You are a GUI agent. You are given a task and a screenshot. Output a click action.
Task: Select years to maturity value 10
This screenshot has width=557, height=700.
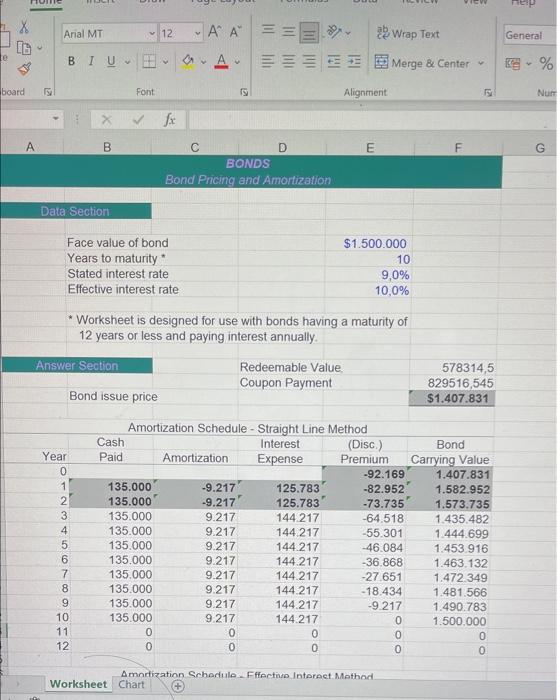click(x=403, y=259)
